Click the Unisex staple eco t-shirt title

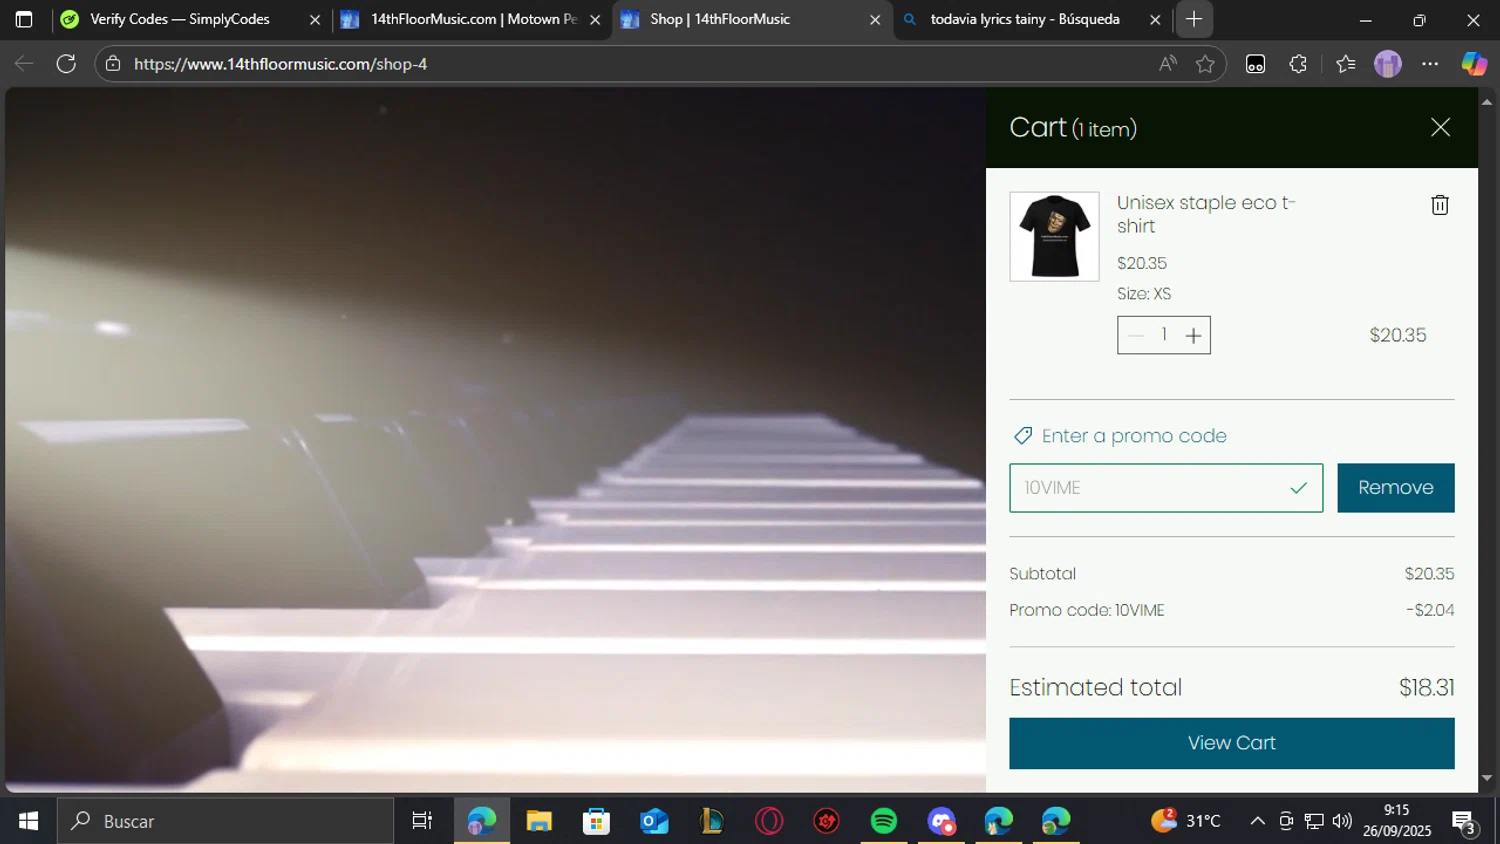point(1206,214)
